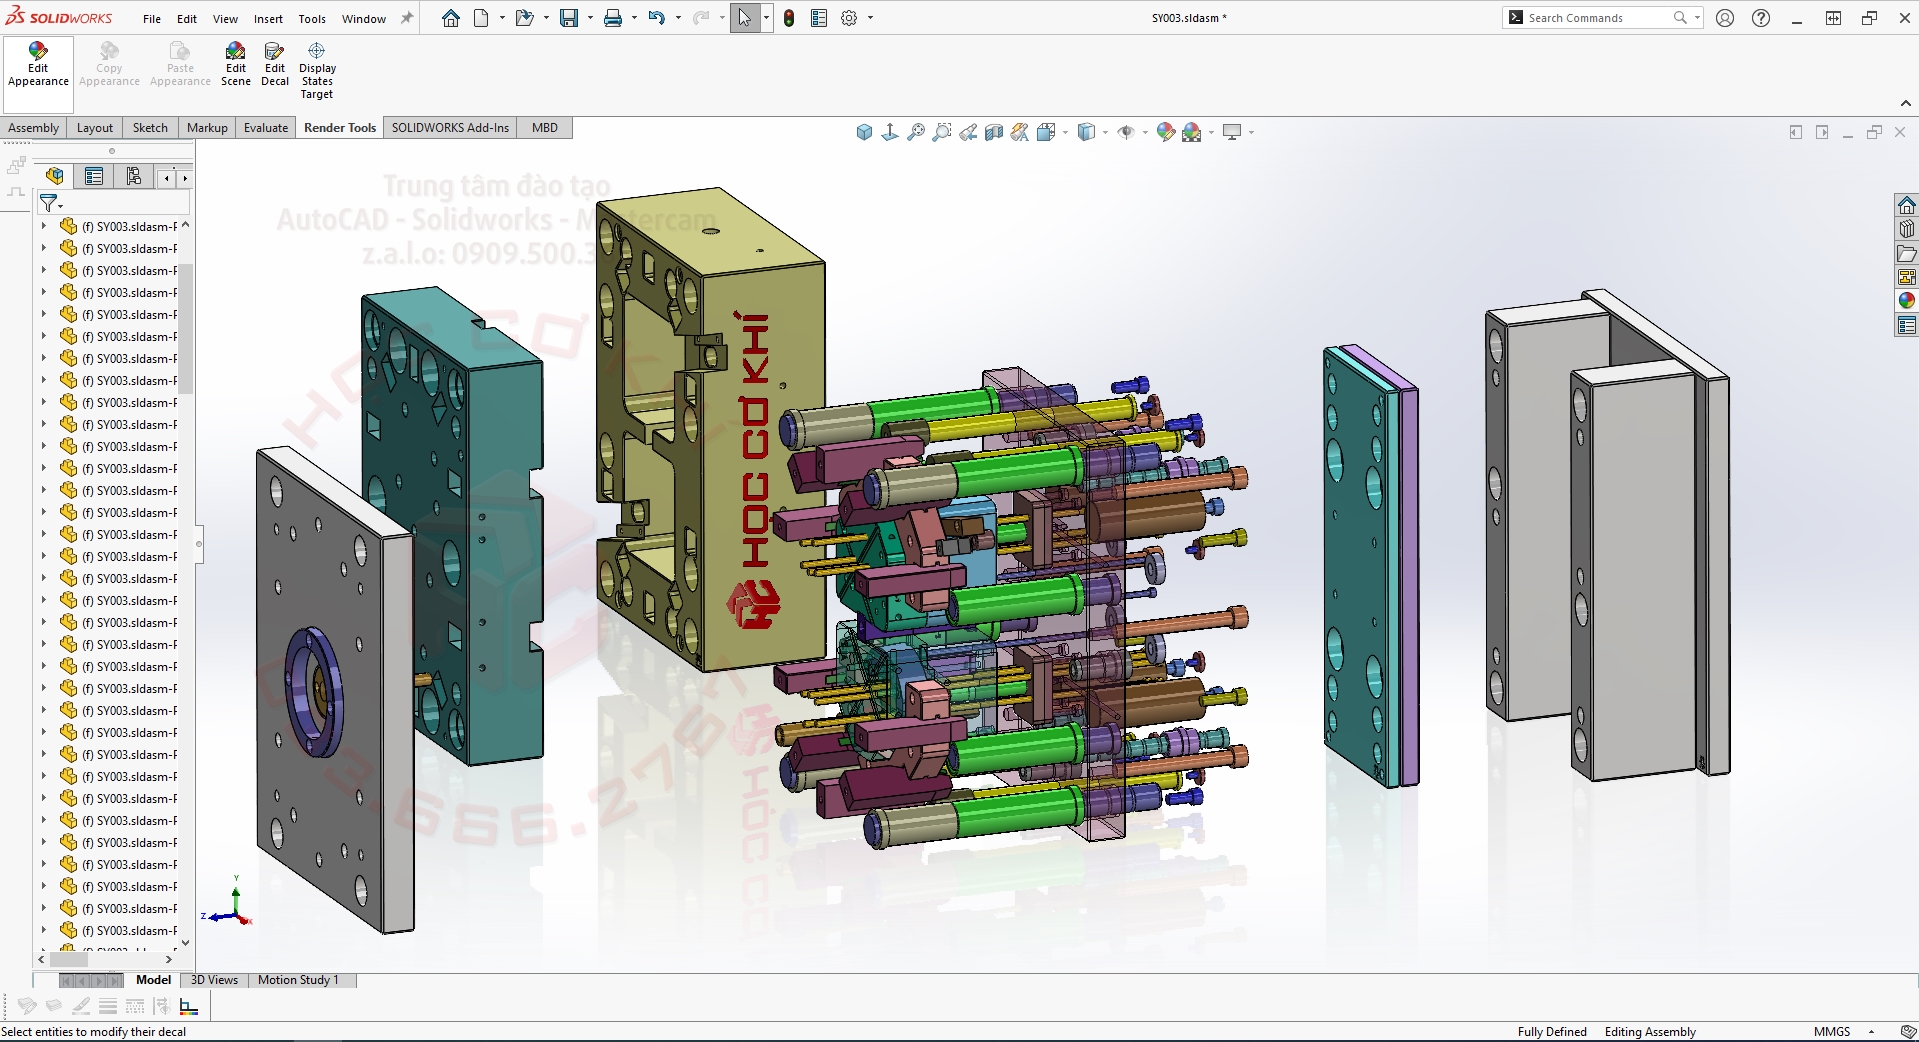This screenshot has height=1042, width=1919.
Task: Open the Options gear
Action: (849, 18)
